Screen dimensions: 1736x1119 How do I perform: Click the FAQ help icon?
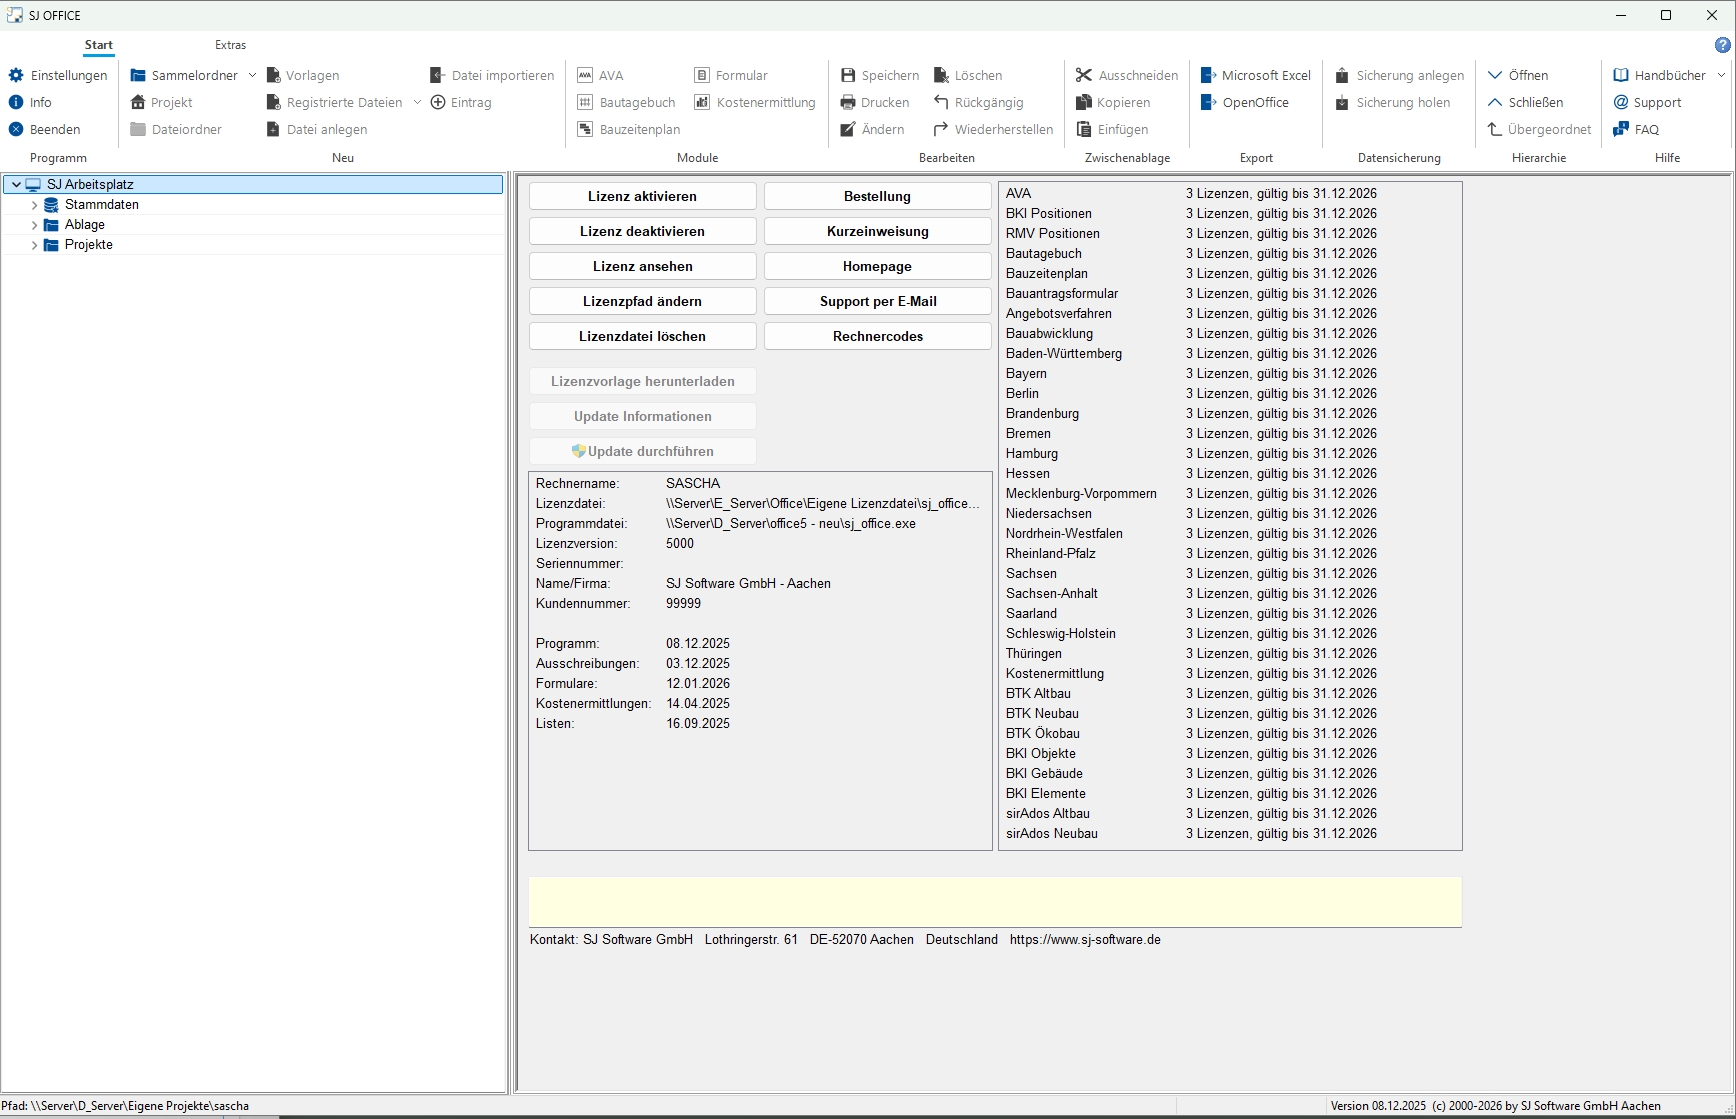(x=1621, y=129)
